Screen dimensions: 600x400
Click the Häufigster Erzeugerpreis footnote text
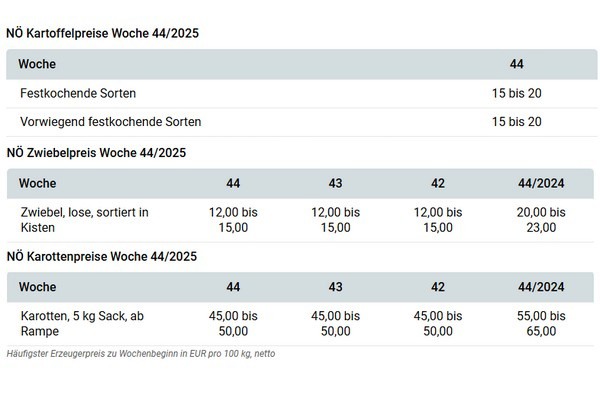pyautogui.click(x=140, y=354)
